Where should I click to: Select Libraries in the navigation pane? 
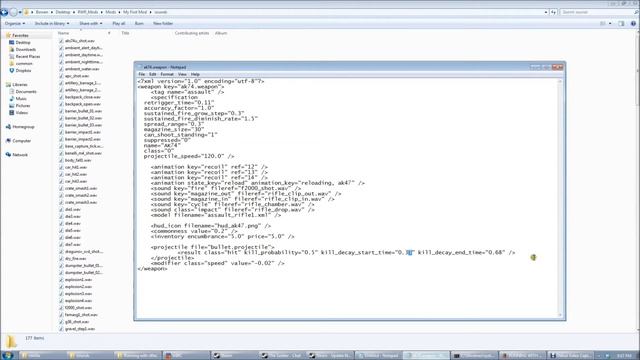pyautogui.click(x=20, y=84)
